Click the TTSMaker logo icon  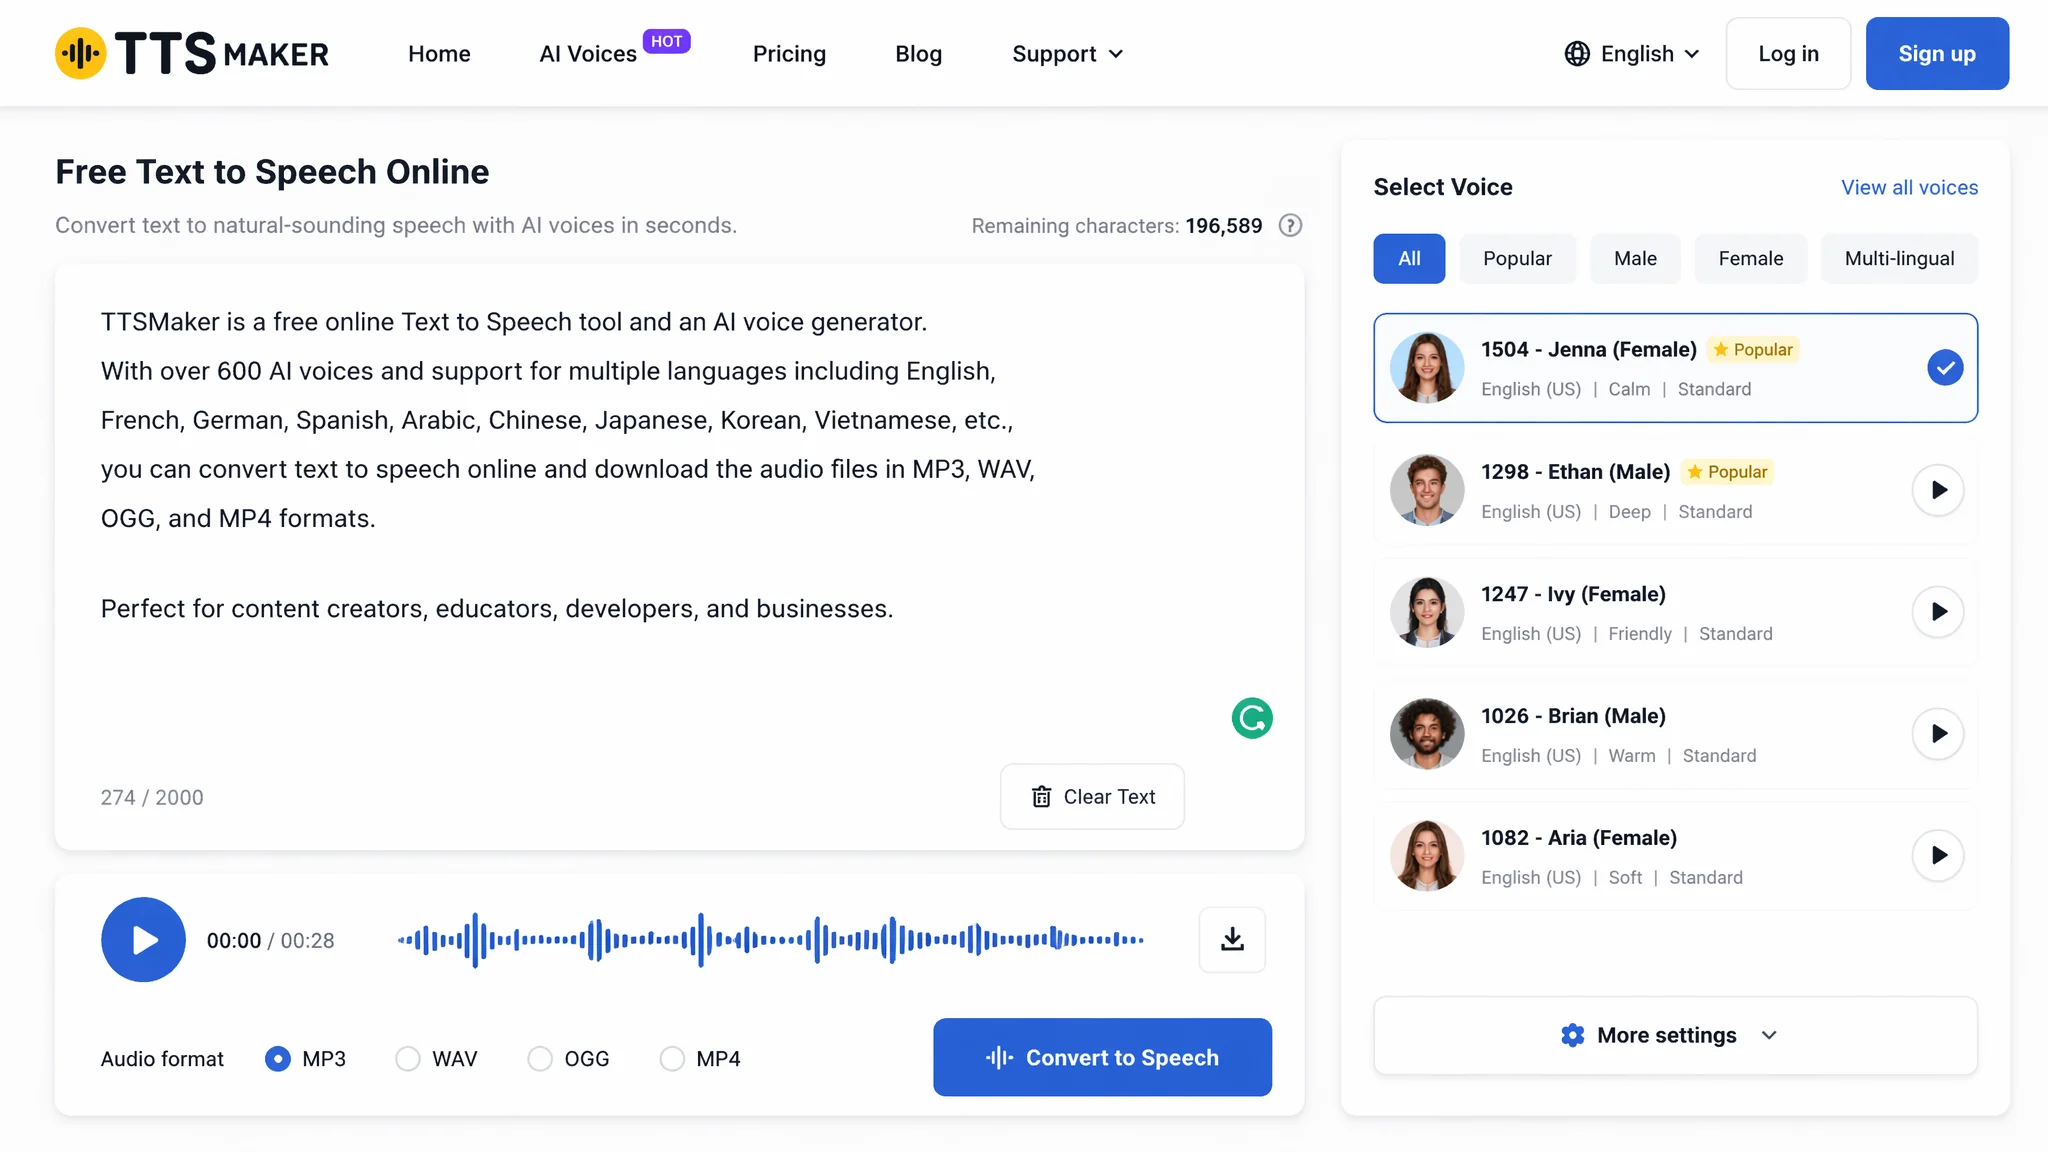[x=81, y=53]
